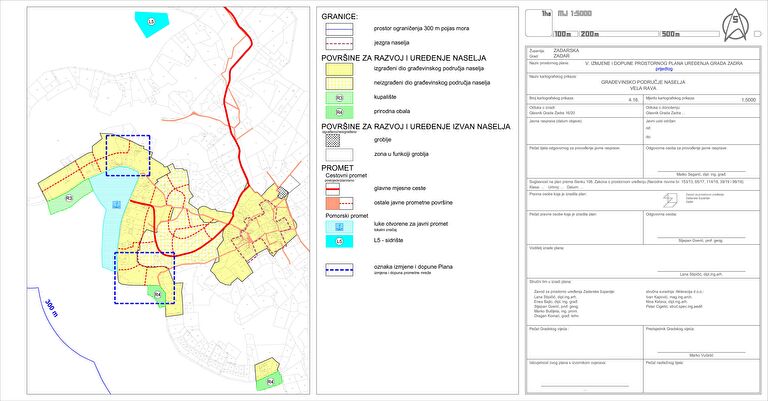
Task: Click the plan title 'V. IZMJENE I DOPUNE...' line
Action: [x=664, y=64]
